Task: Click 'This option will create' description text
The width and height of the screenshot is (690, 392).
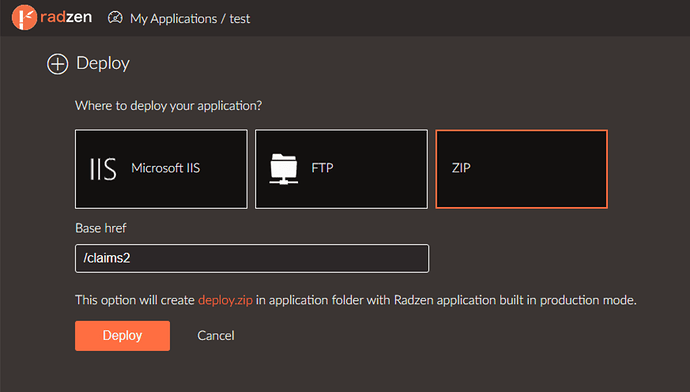Action: 135,300
